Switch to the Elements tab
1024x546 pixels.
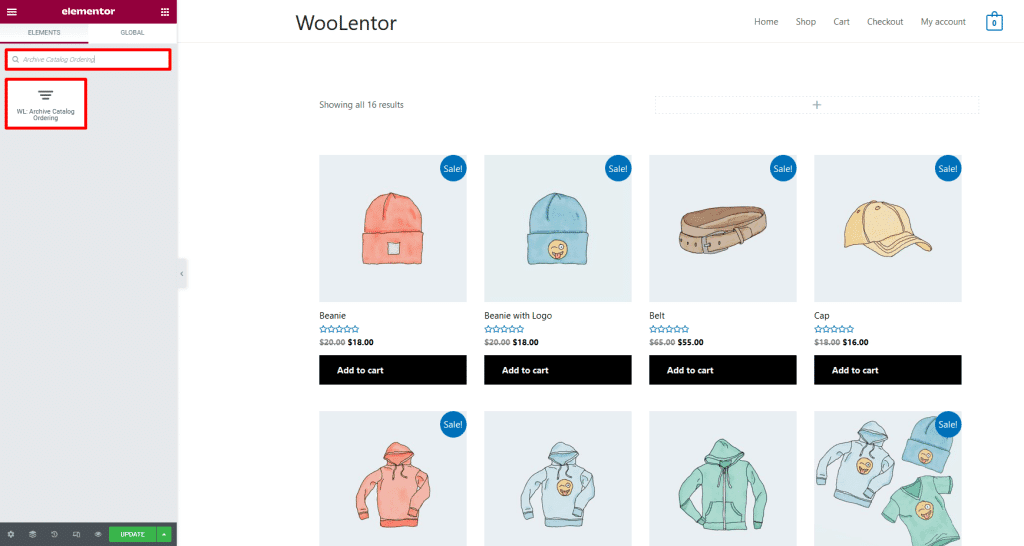[44, 33]
